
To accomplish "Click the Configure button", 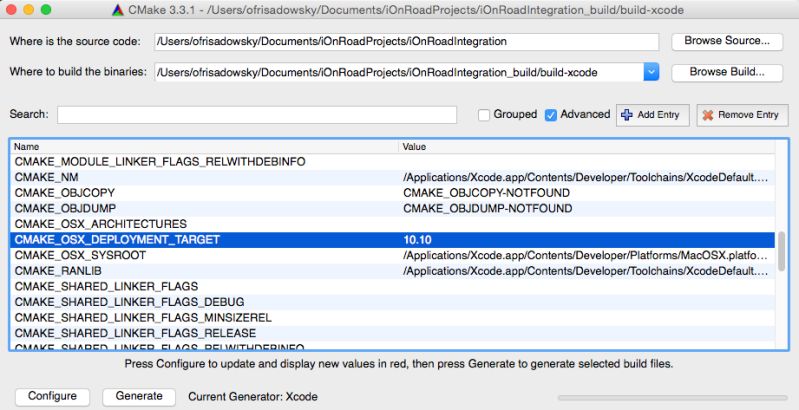I will [52, 396].
